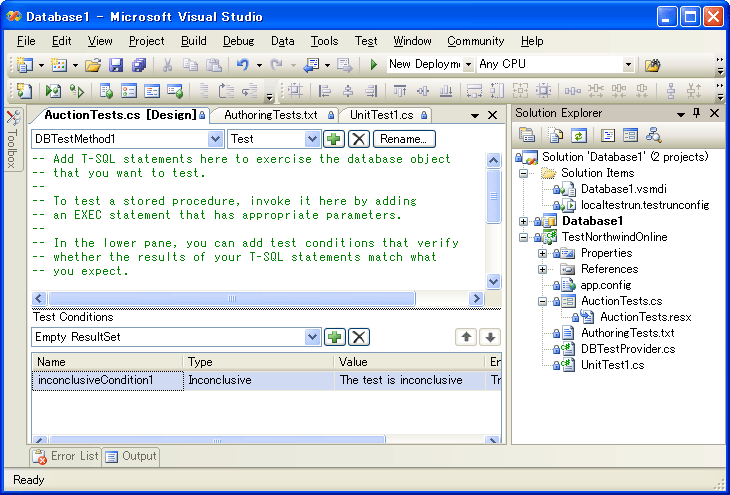Image resolution: width=730 pixels, height=495 pixels.
Task: Click the Show All Files icon
Action: pos(555,136)
